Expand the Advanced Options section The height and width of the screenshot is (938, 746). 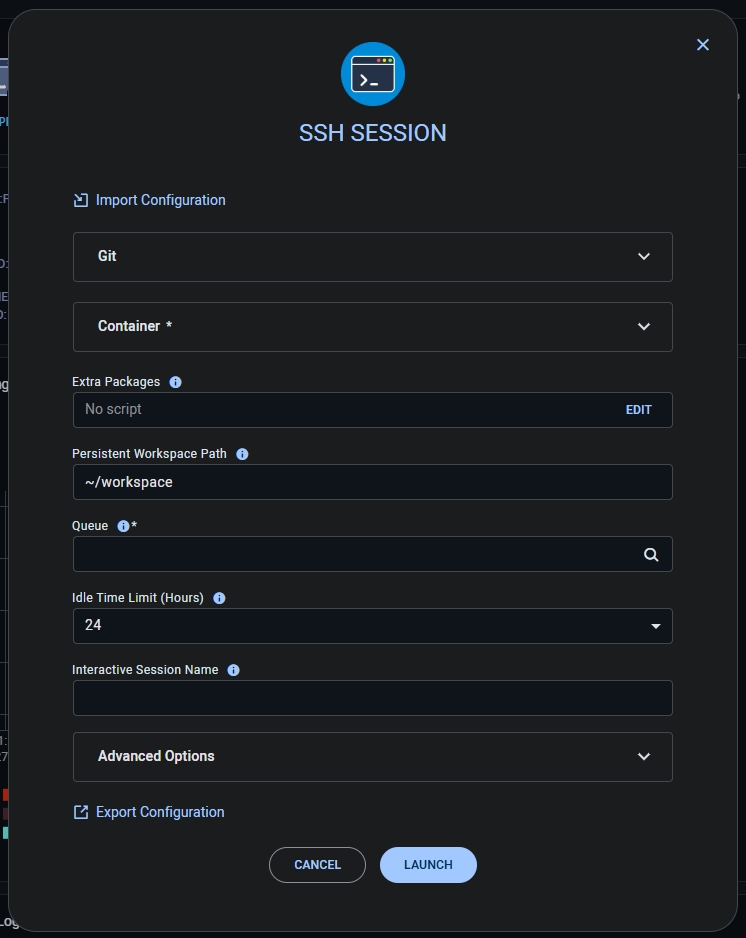tap(644, 756)
